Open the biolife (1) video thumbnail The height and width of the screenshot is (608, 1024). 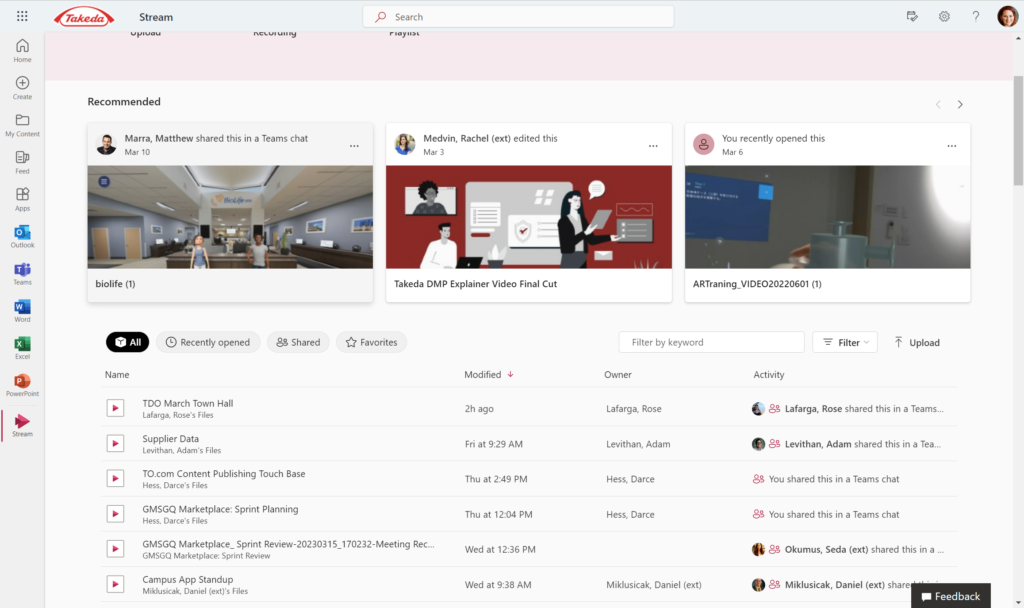pyautogui.click(x=230, y=217)
